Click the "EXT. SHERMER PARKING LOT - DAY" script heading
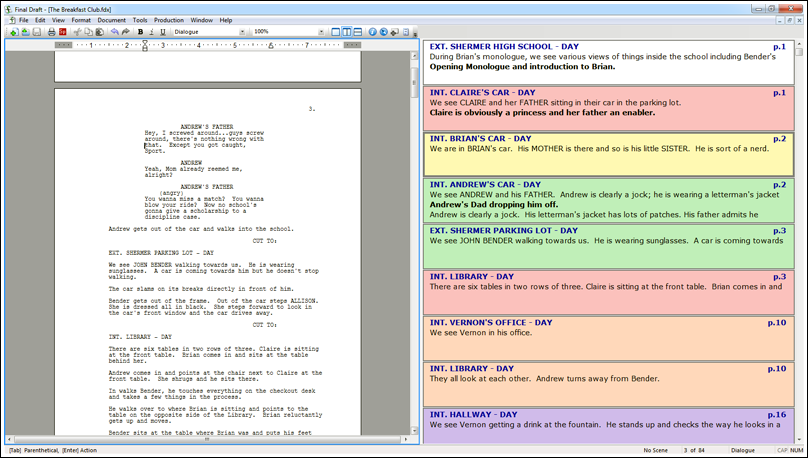808x458 pixels. (161, 253)
